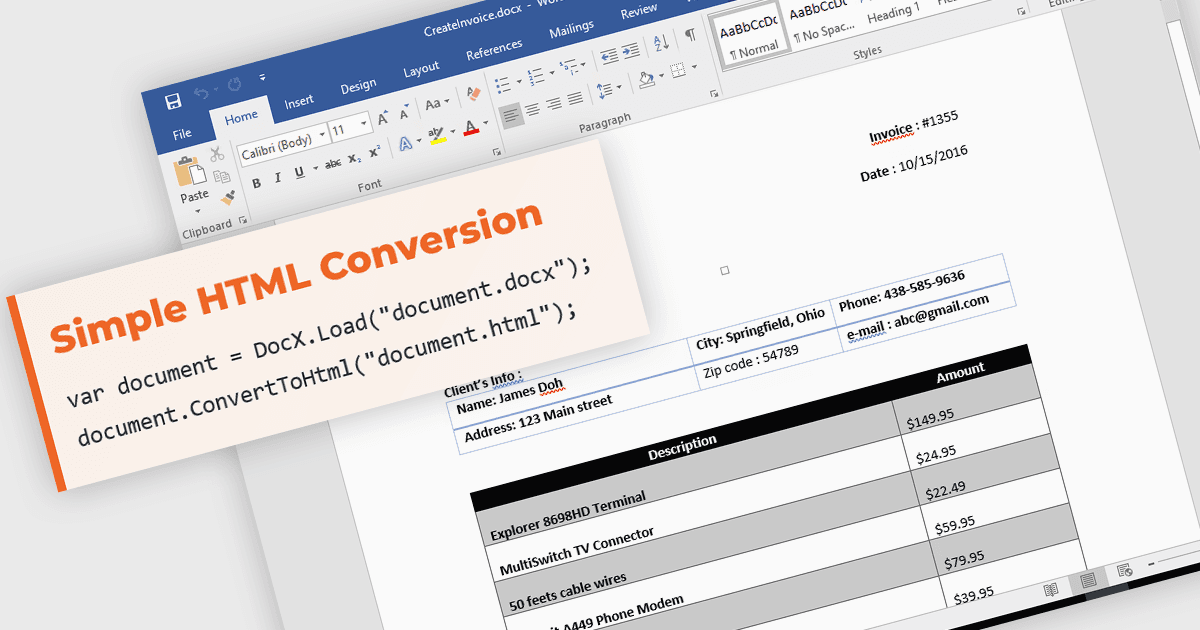This screenshot has width=1200, height=630.
Task: Click the Clear All Formatting eraser icon
Action: 473,95
